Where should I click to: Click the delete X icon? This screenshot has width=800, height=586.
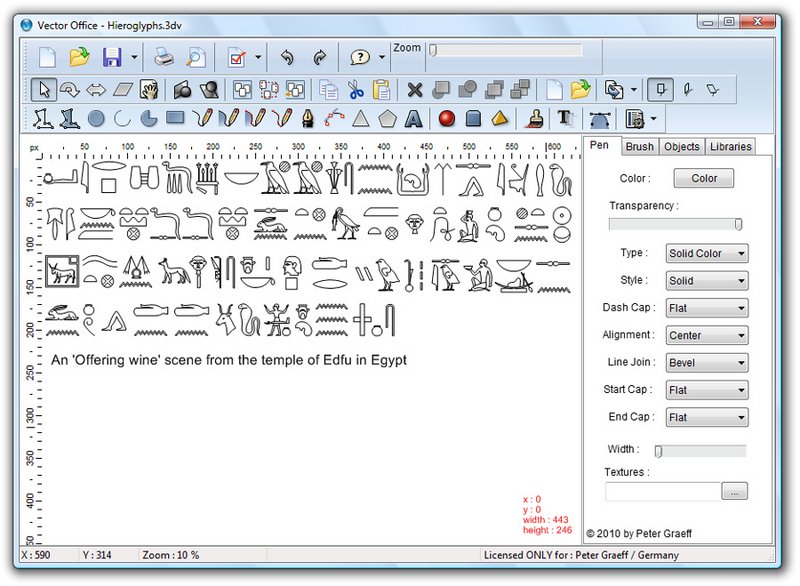click(415, 90)
